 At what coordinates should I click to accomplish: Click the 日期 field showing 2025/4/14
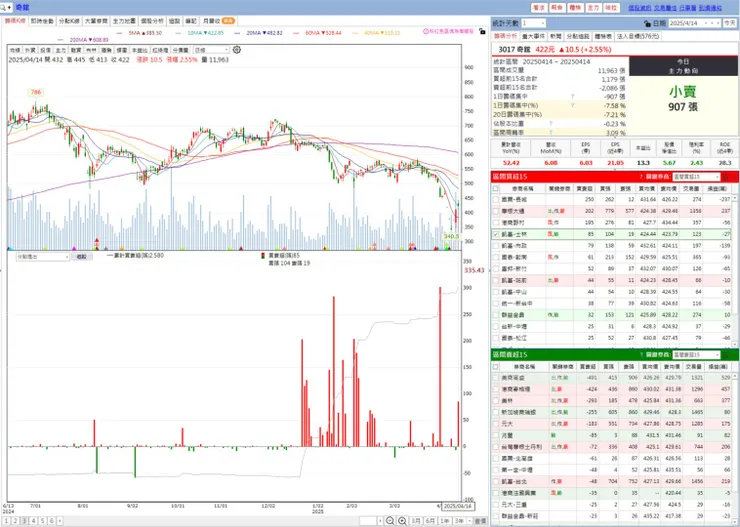click(695, 23)
